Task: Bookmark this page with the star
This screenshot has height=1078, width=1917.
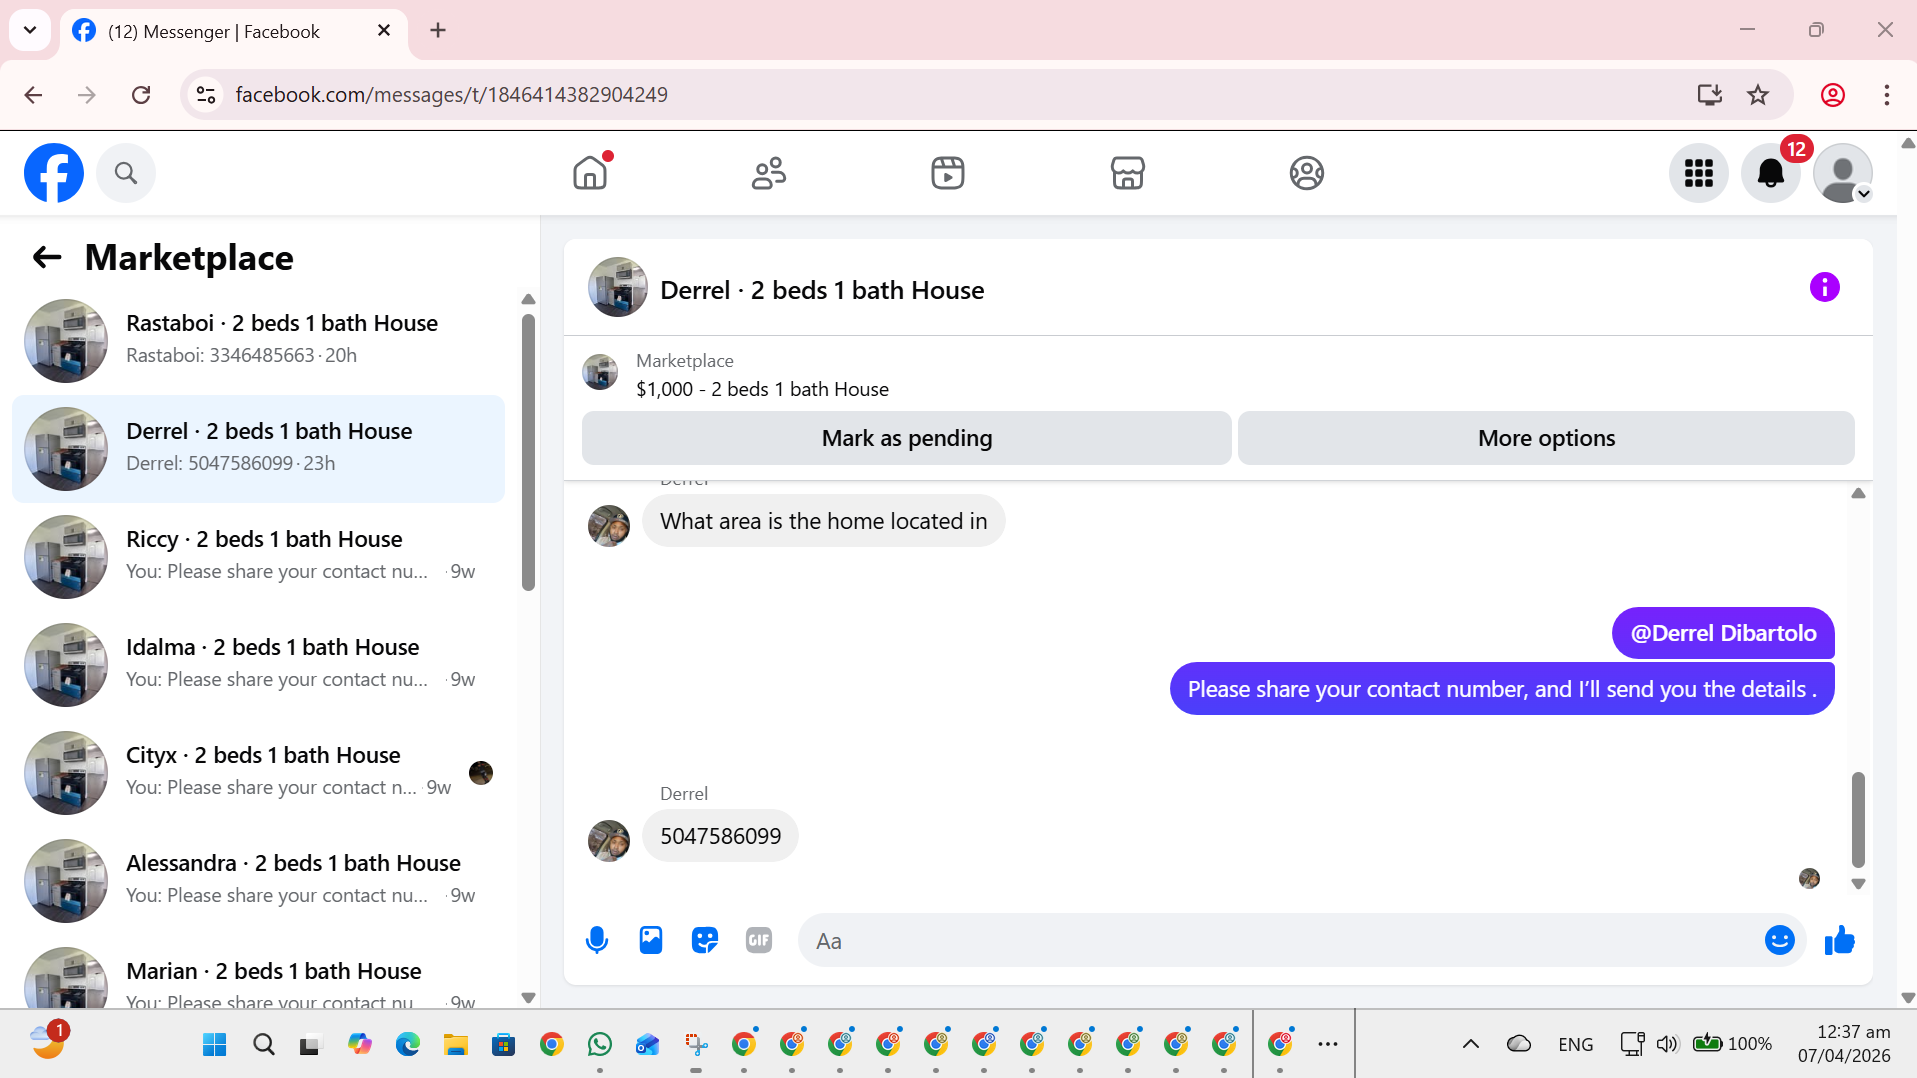Action: (x=1758, y=95)
